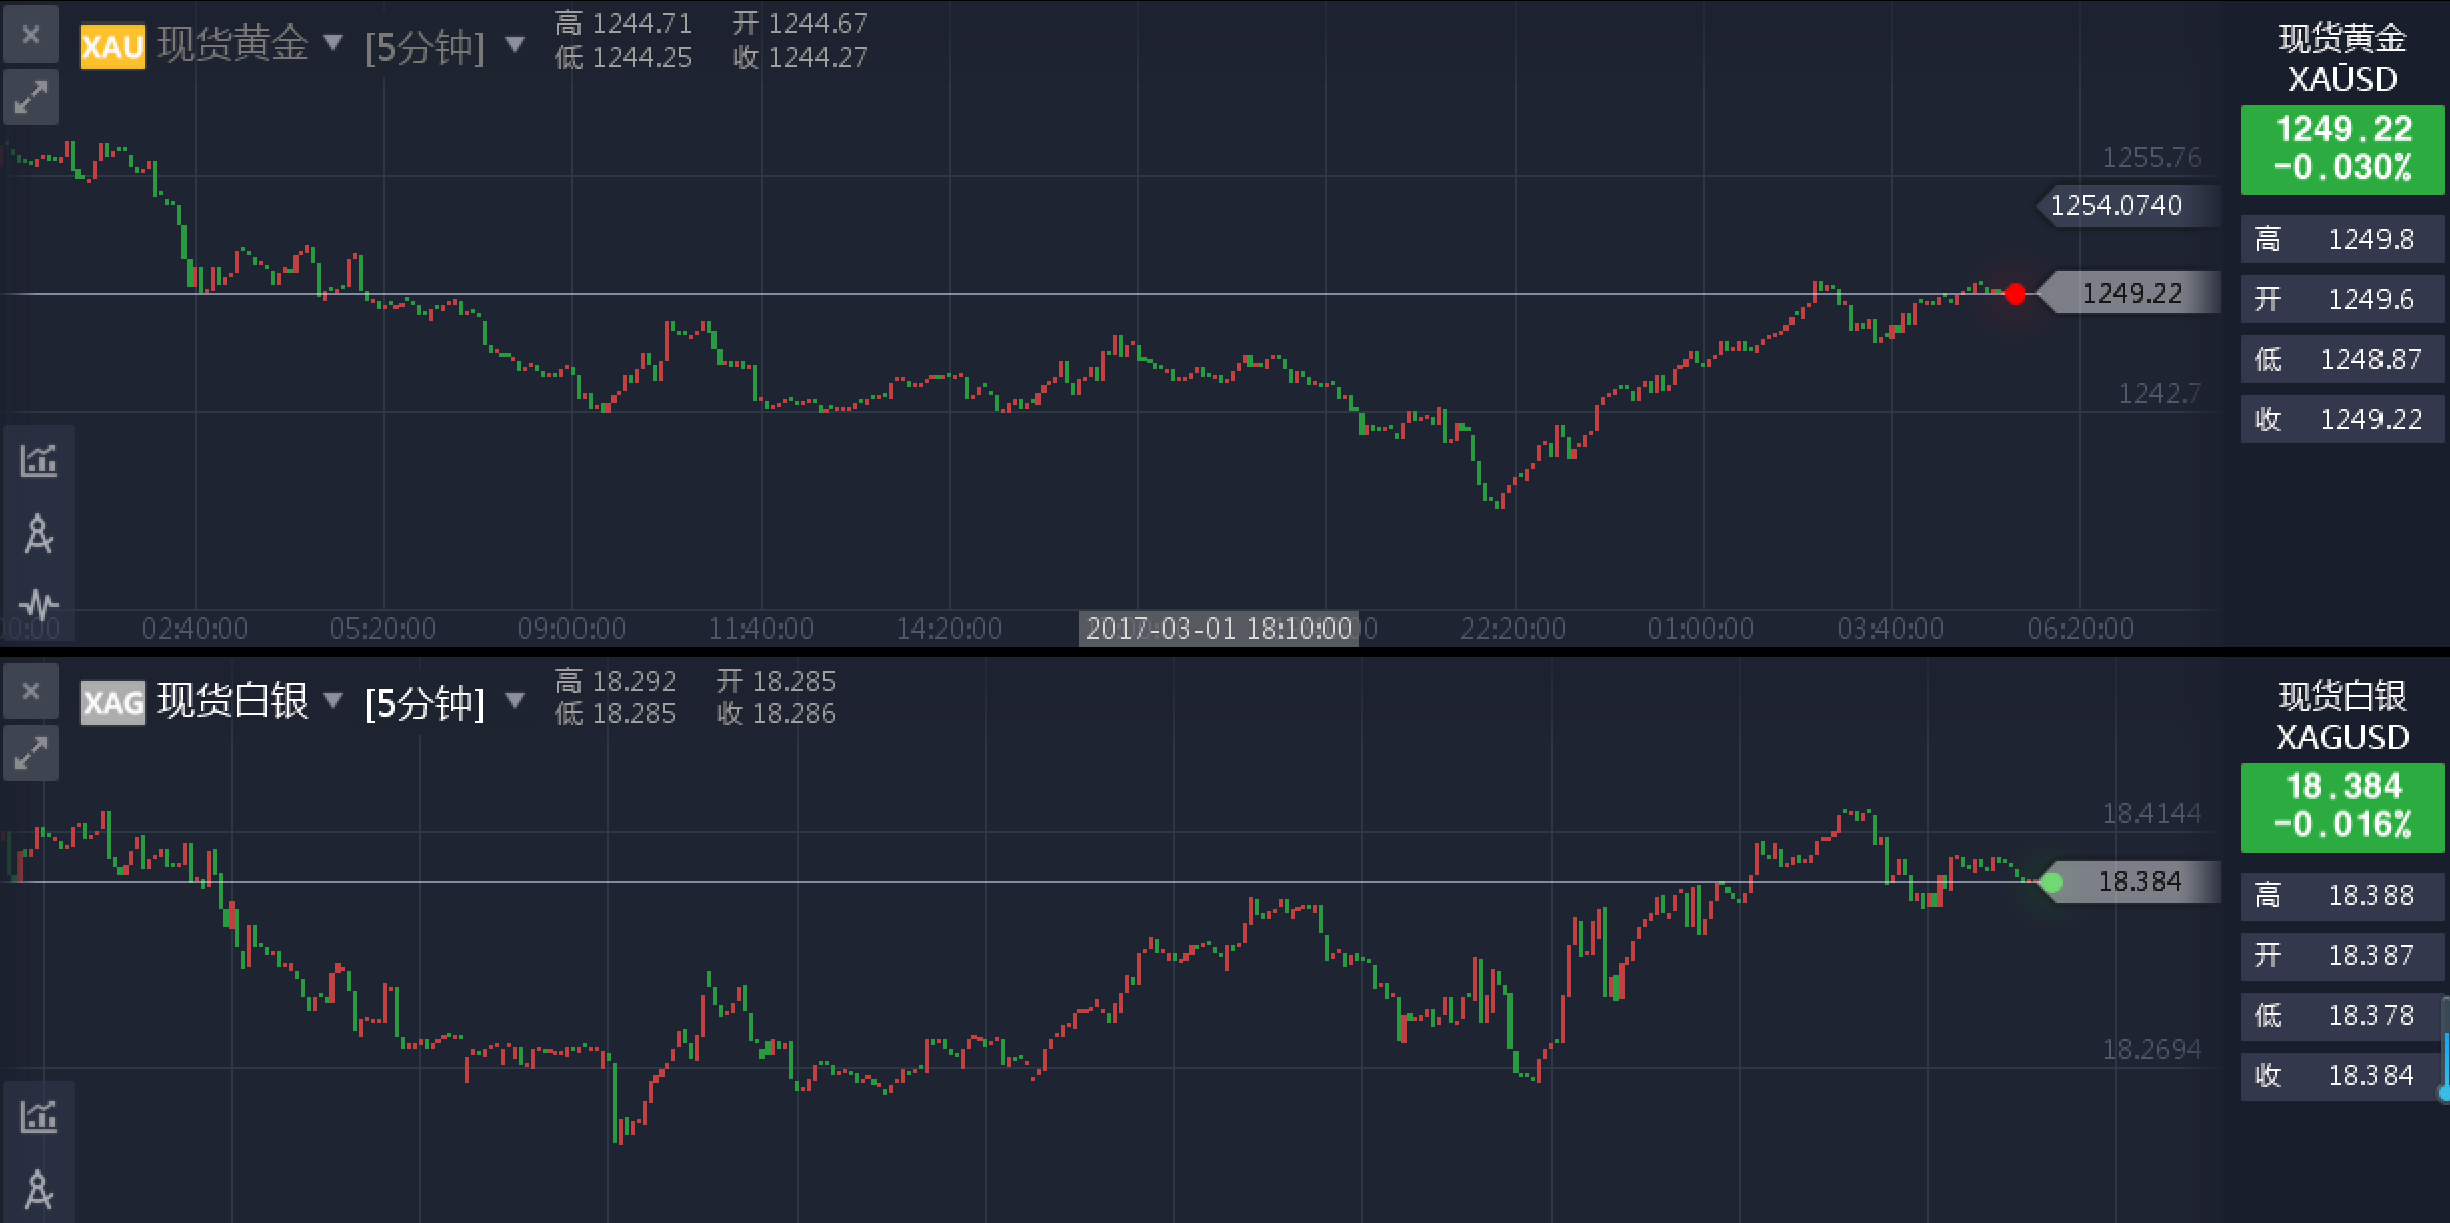Image resolution: width=2450 pixels, height=1223 pixels.
Task: Click the silver 收 18.384 row
Action: tap(2342, 1075)
